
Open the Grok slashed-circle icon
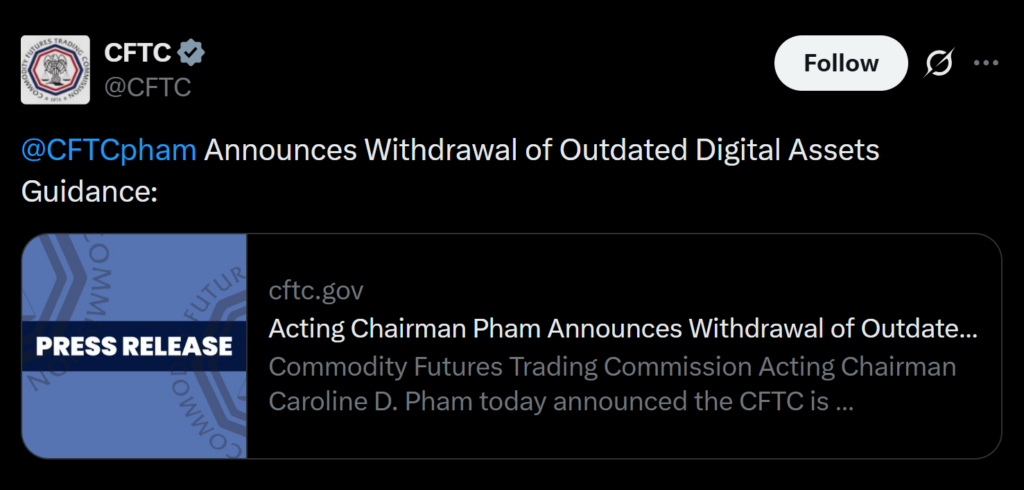click(940, 63)
